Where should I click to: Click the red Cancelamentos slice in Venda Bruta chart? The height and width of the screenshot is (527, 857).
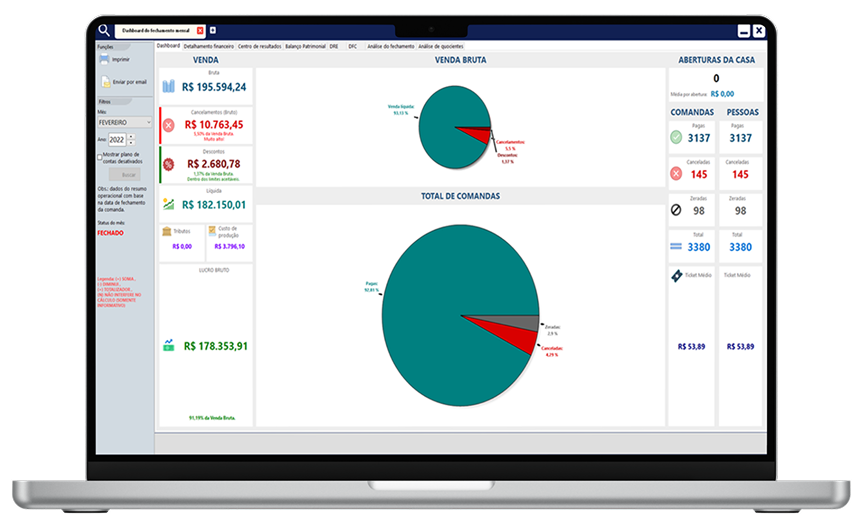click(x=478, y=133)
